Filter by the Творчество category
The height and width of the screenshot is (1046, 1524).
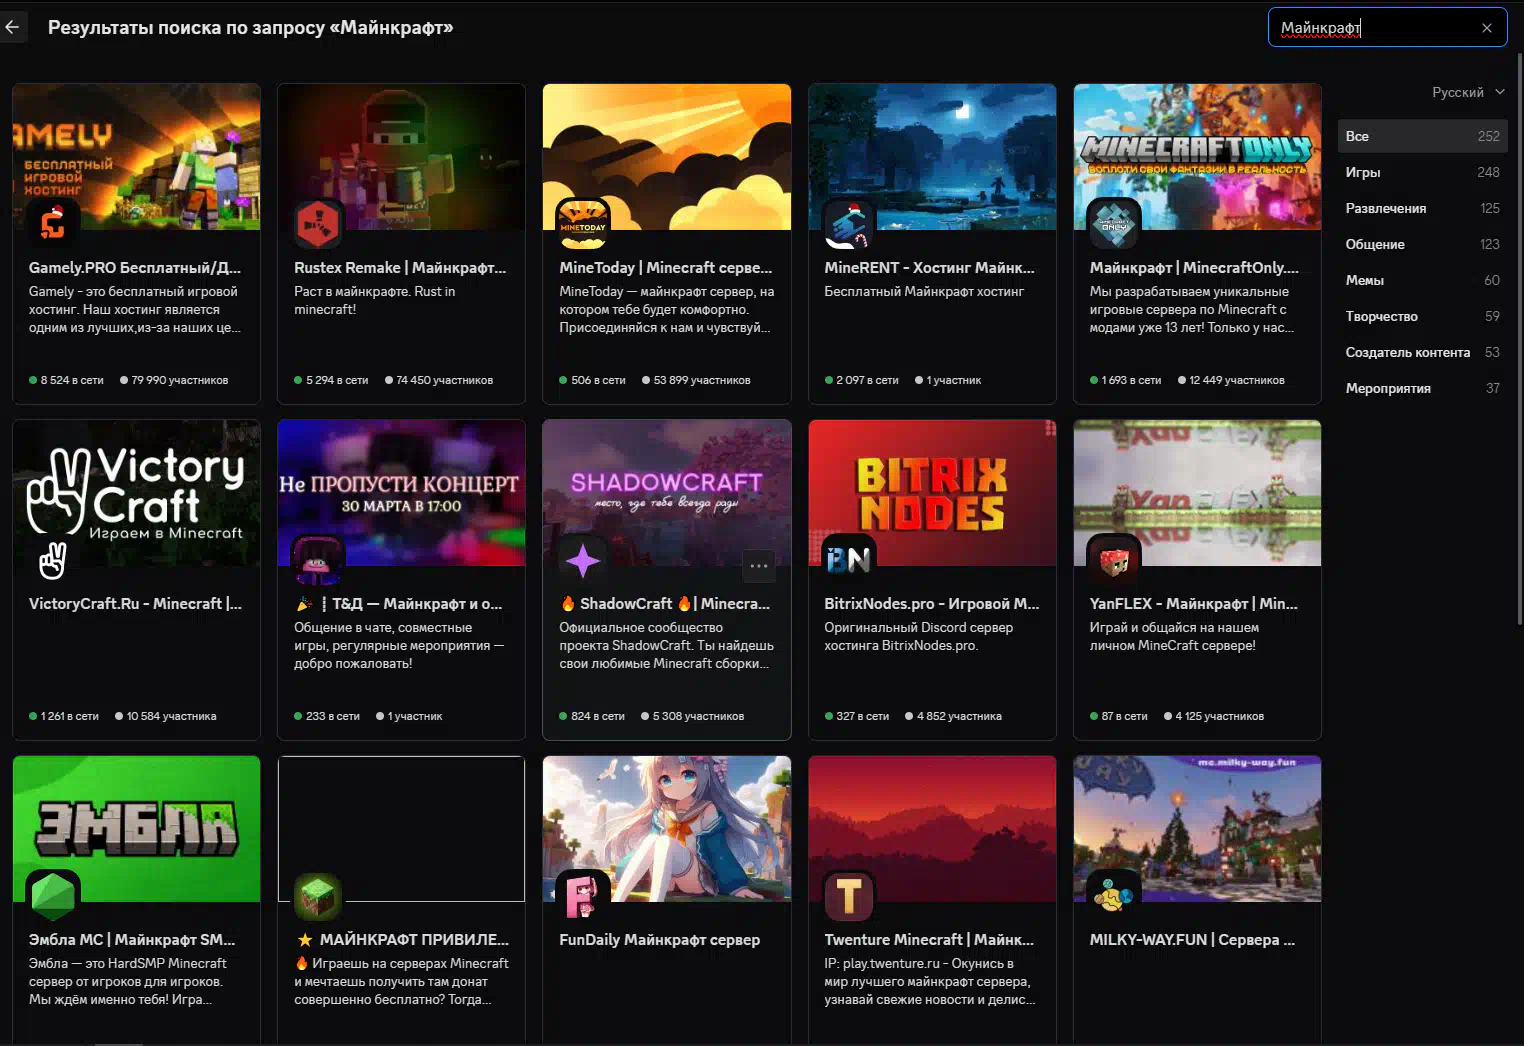click(1422, 316)
